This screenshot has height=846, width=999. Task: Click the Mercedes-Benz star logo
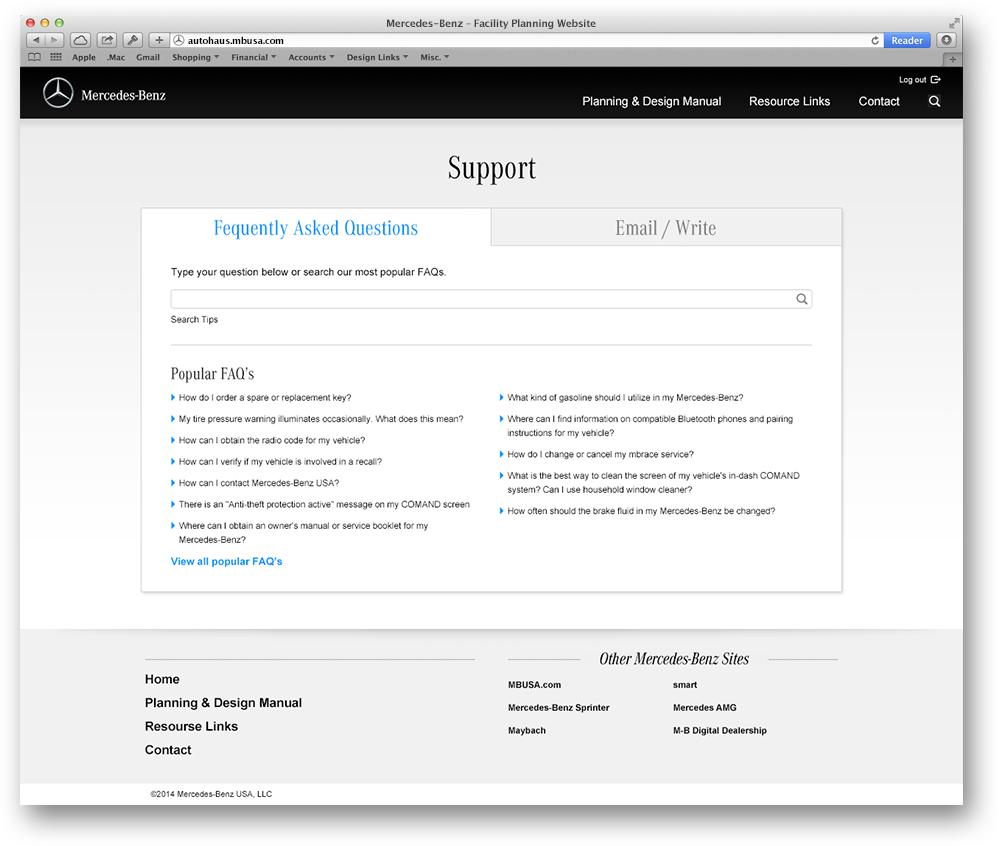point(58,93)
